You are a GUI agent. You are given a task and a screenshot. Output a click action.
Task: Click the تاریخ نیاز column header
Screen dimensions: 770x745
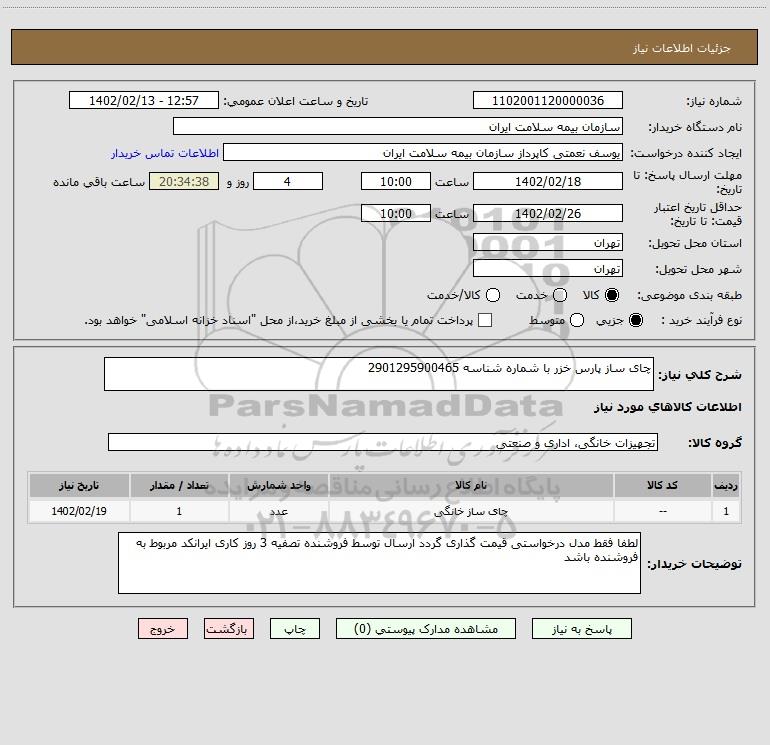[79, 485]
